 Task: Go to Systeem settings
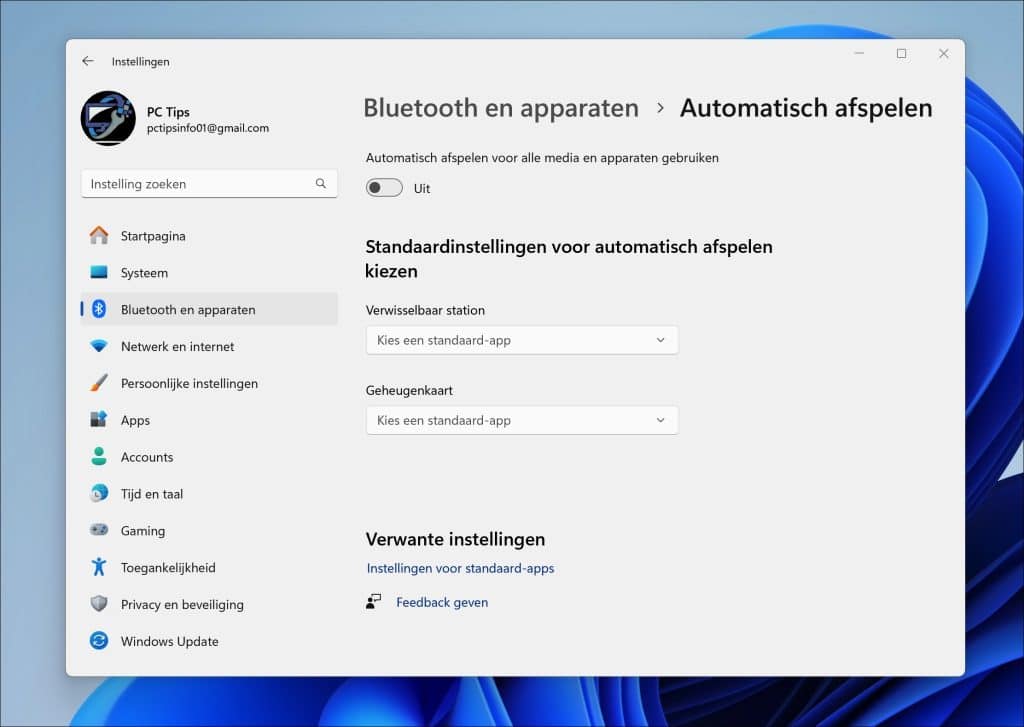point(209,272)
